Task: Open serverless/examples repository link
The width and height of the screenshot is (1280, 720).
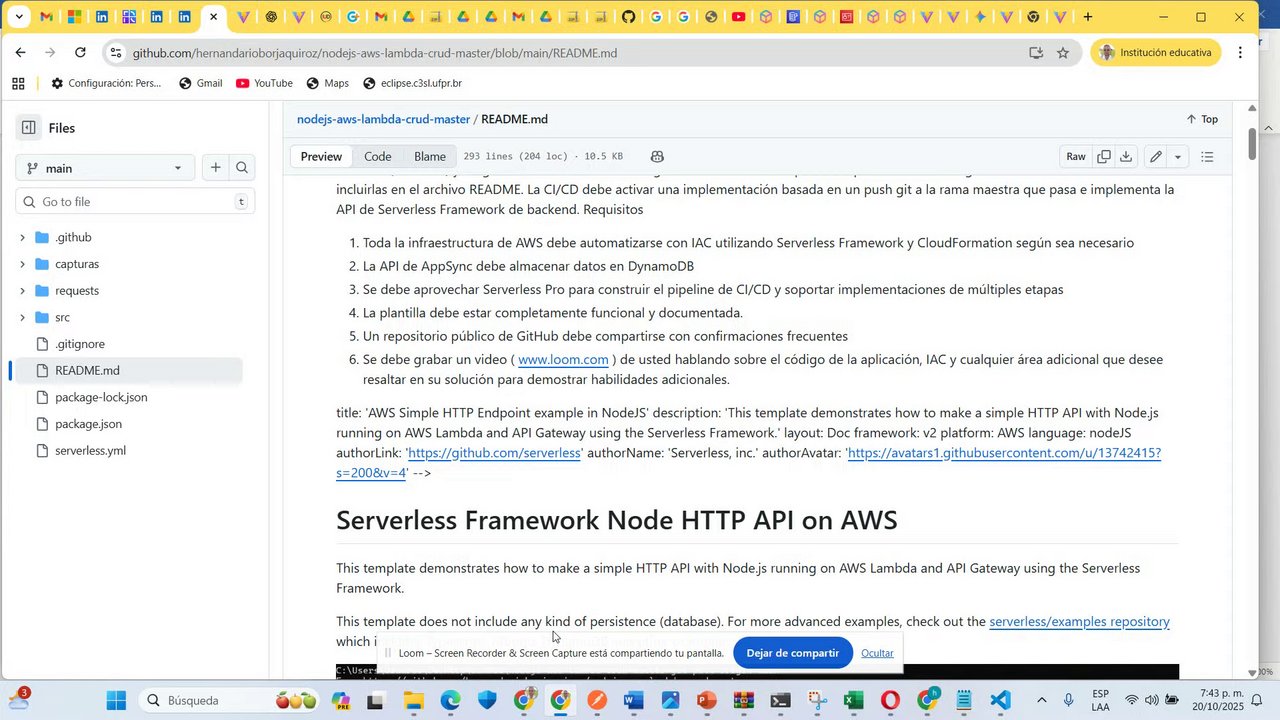Action: 1079,621
